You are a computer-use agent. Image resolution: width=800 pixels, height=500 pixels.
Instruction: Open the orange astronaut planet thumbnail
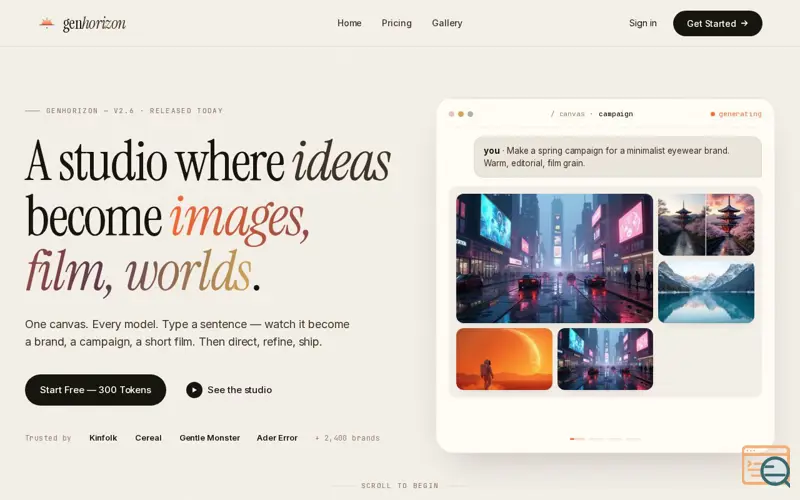(x=504, y=359)
